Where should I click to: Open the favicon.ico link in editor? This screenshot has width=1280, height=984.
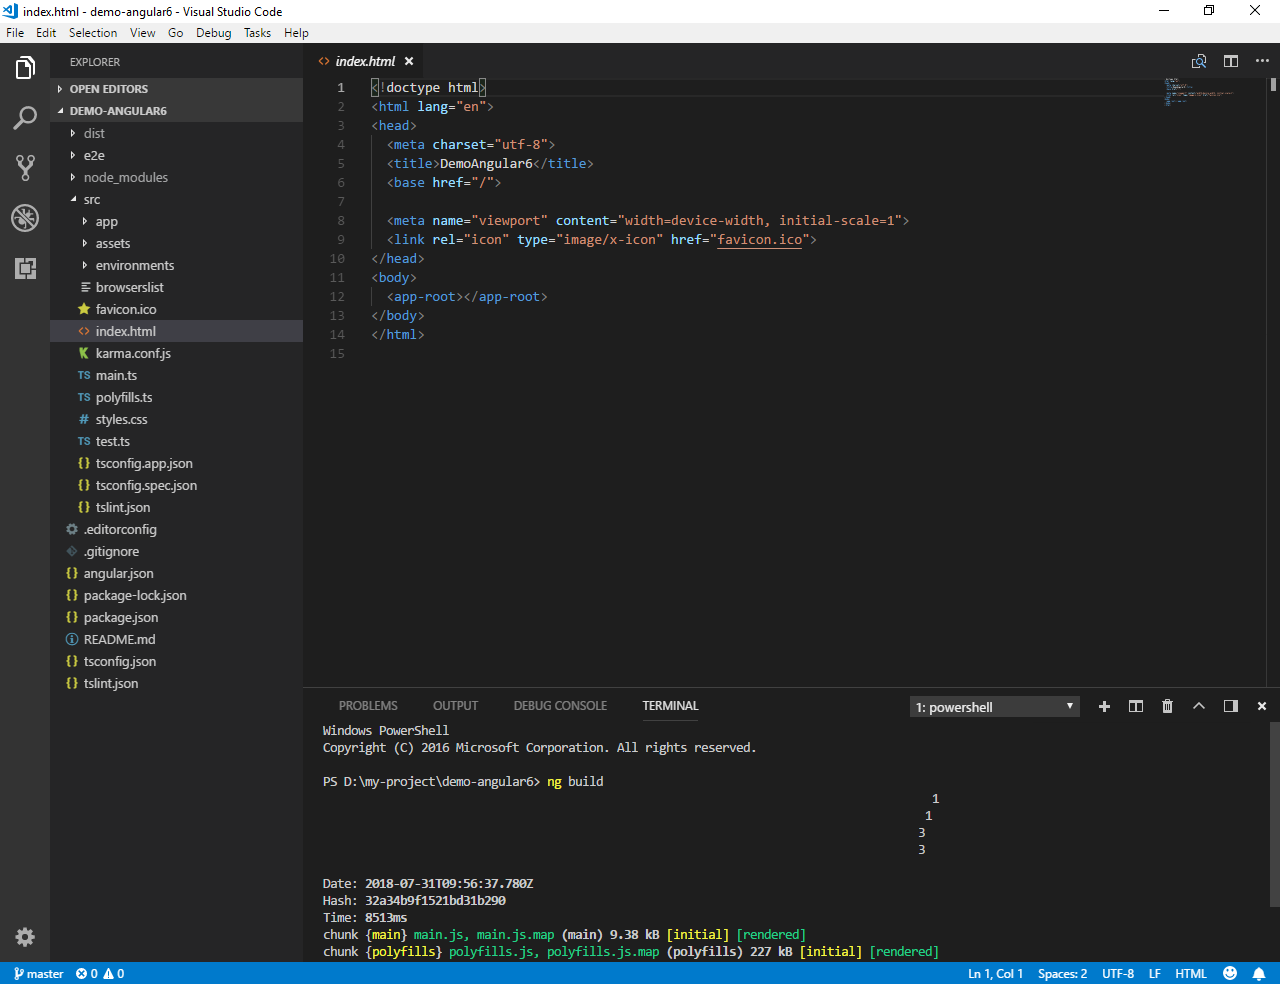click(760, 240)
